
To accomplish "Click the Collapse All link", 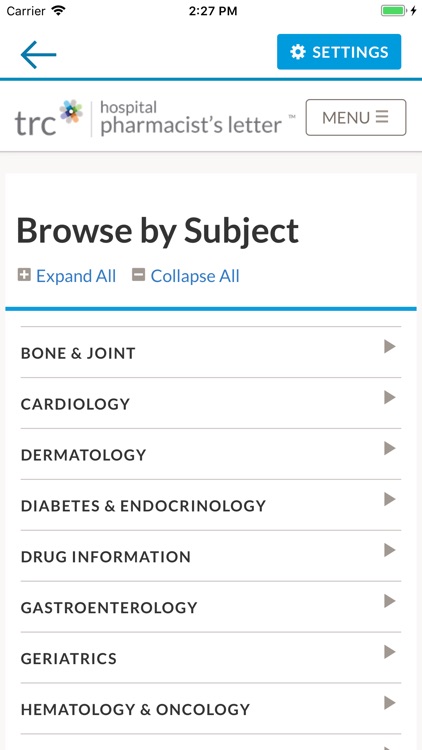I will 195,276.
